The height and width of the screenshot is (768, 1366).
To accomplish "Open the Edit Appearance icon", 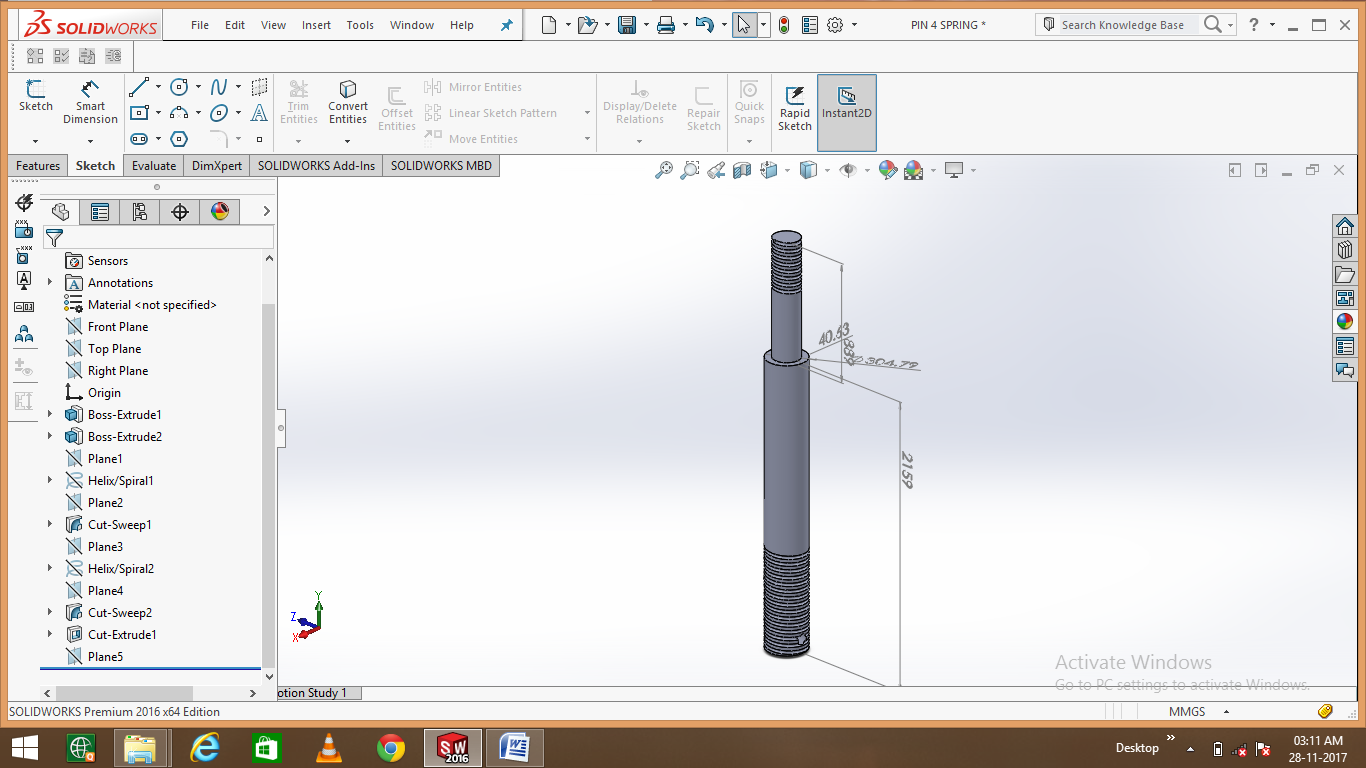I will coord(888,170).
